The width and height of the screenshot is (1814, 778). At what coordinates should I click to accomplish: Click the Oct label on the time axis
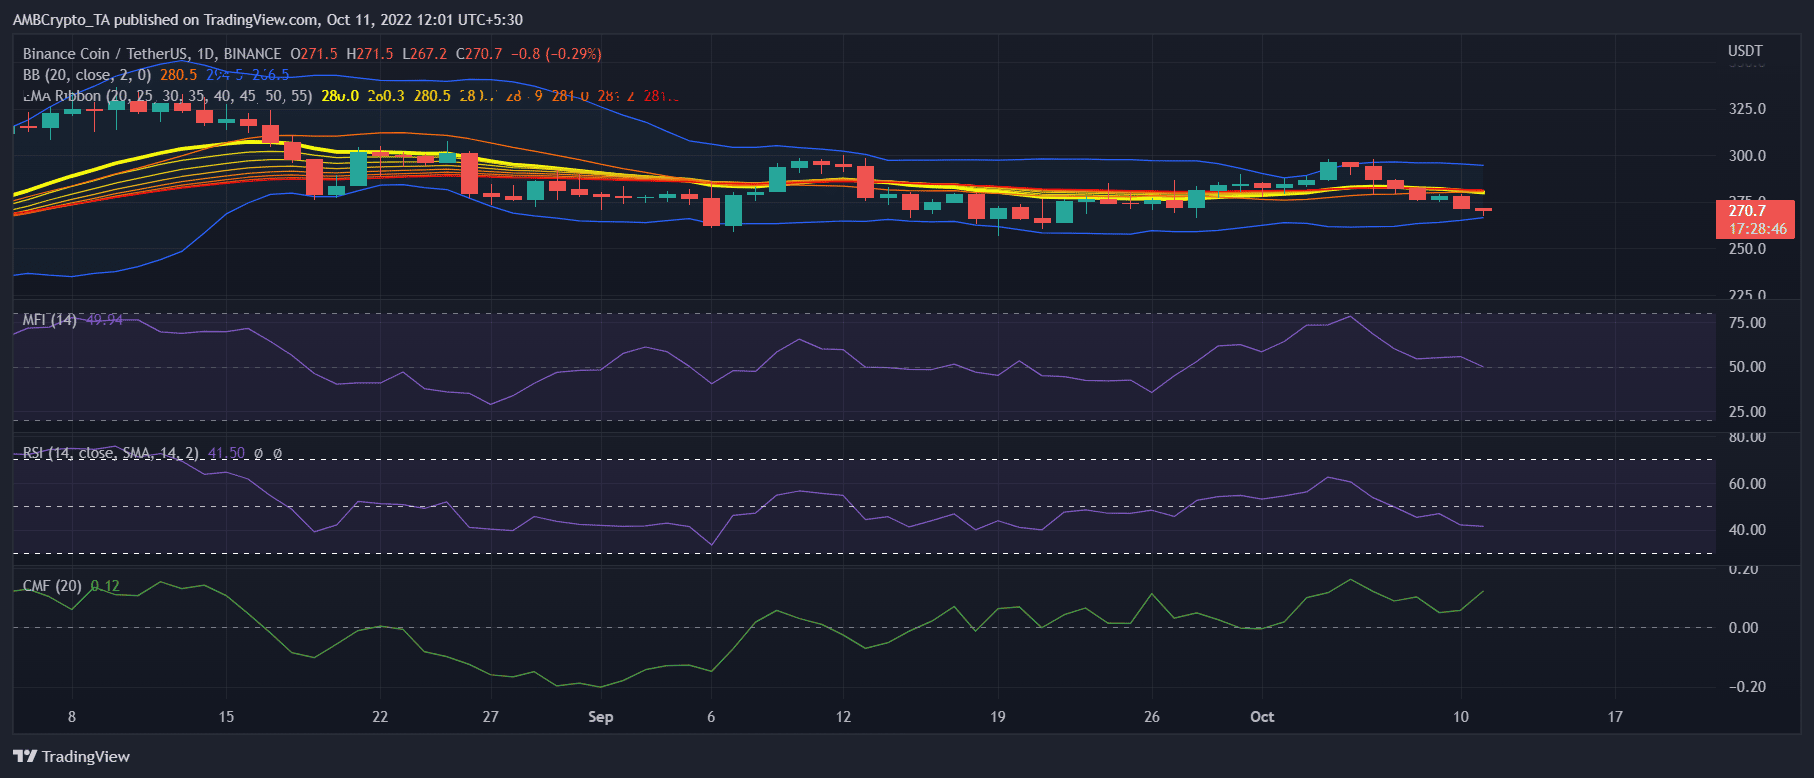[x=1262, y=717]
